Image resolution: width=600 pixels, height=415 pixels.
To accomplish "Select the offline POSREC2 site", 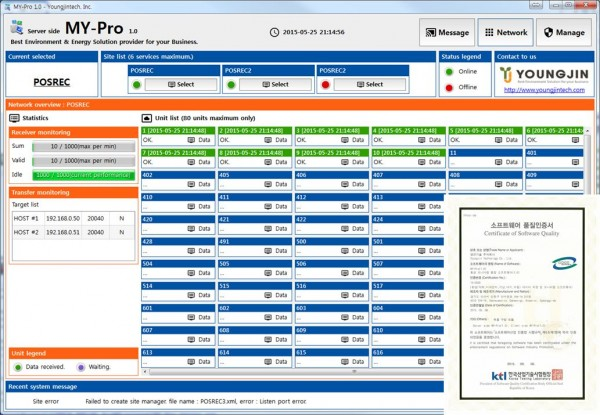I will [370, 85].
